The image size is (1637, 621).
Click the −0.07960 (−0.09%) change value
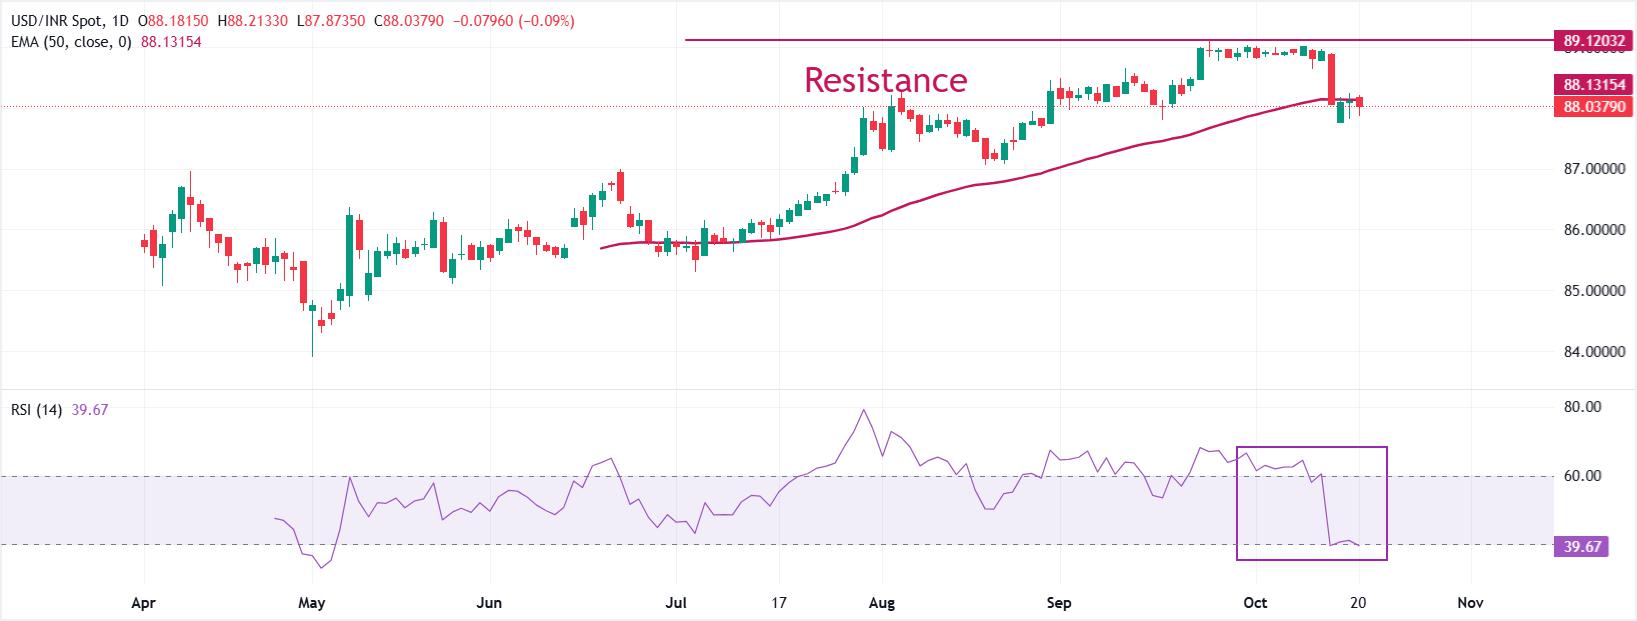[x=517, y=21]
